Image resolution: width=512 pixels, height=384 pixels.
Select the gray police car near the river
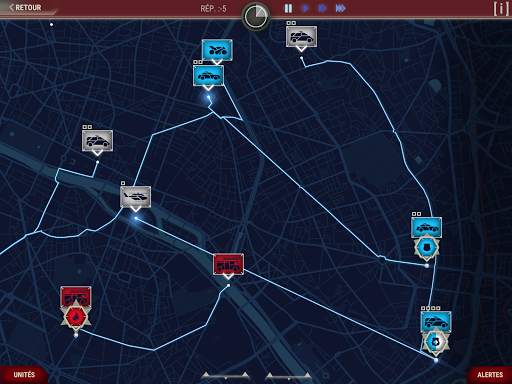coord(97,141)
